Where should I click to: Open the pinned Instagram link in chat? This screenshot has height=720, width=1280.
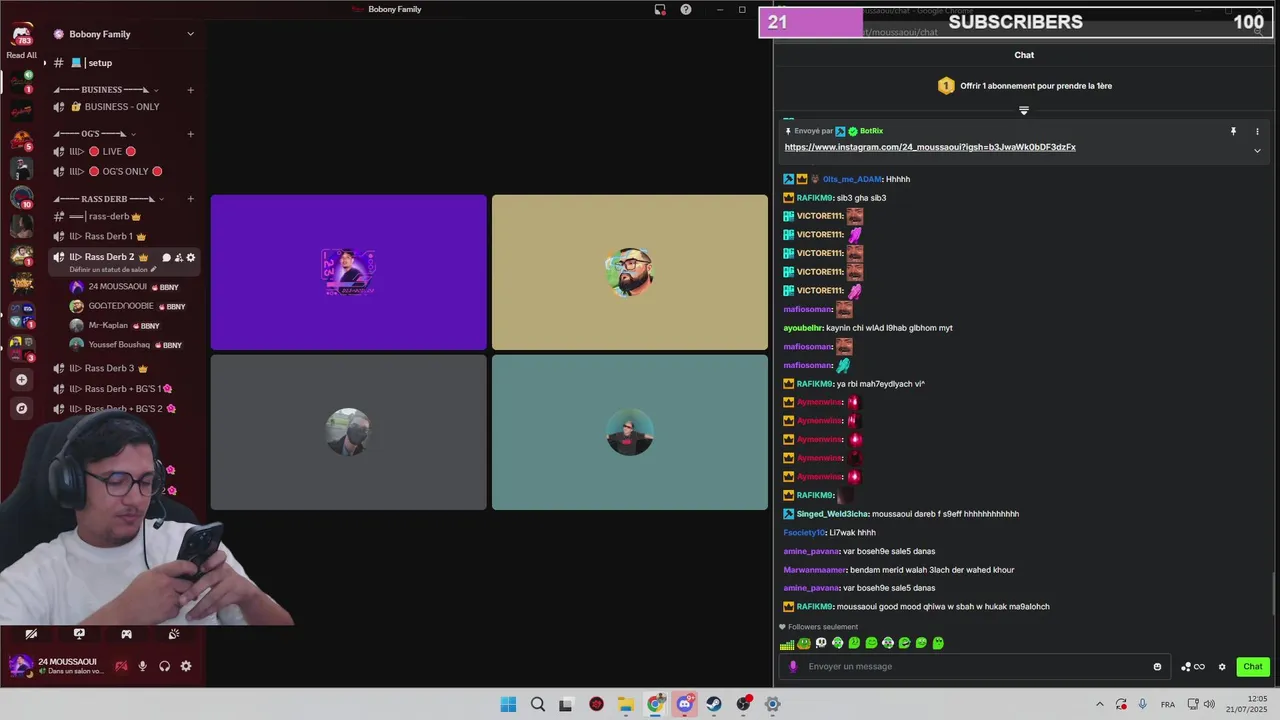[930, 147]
